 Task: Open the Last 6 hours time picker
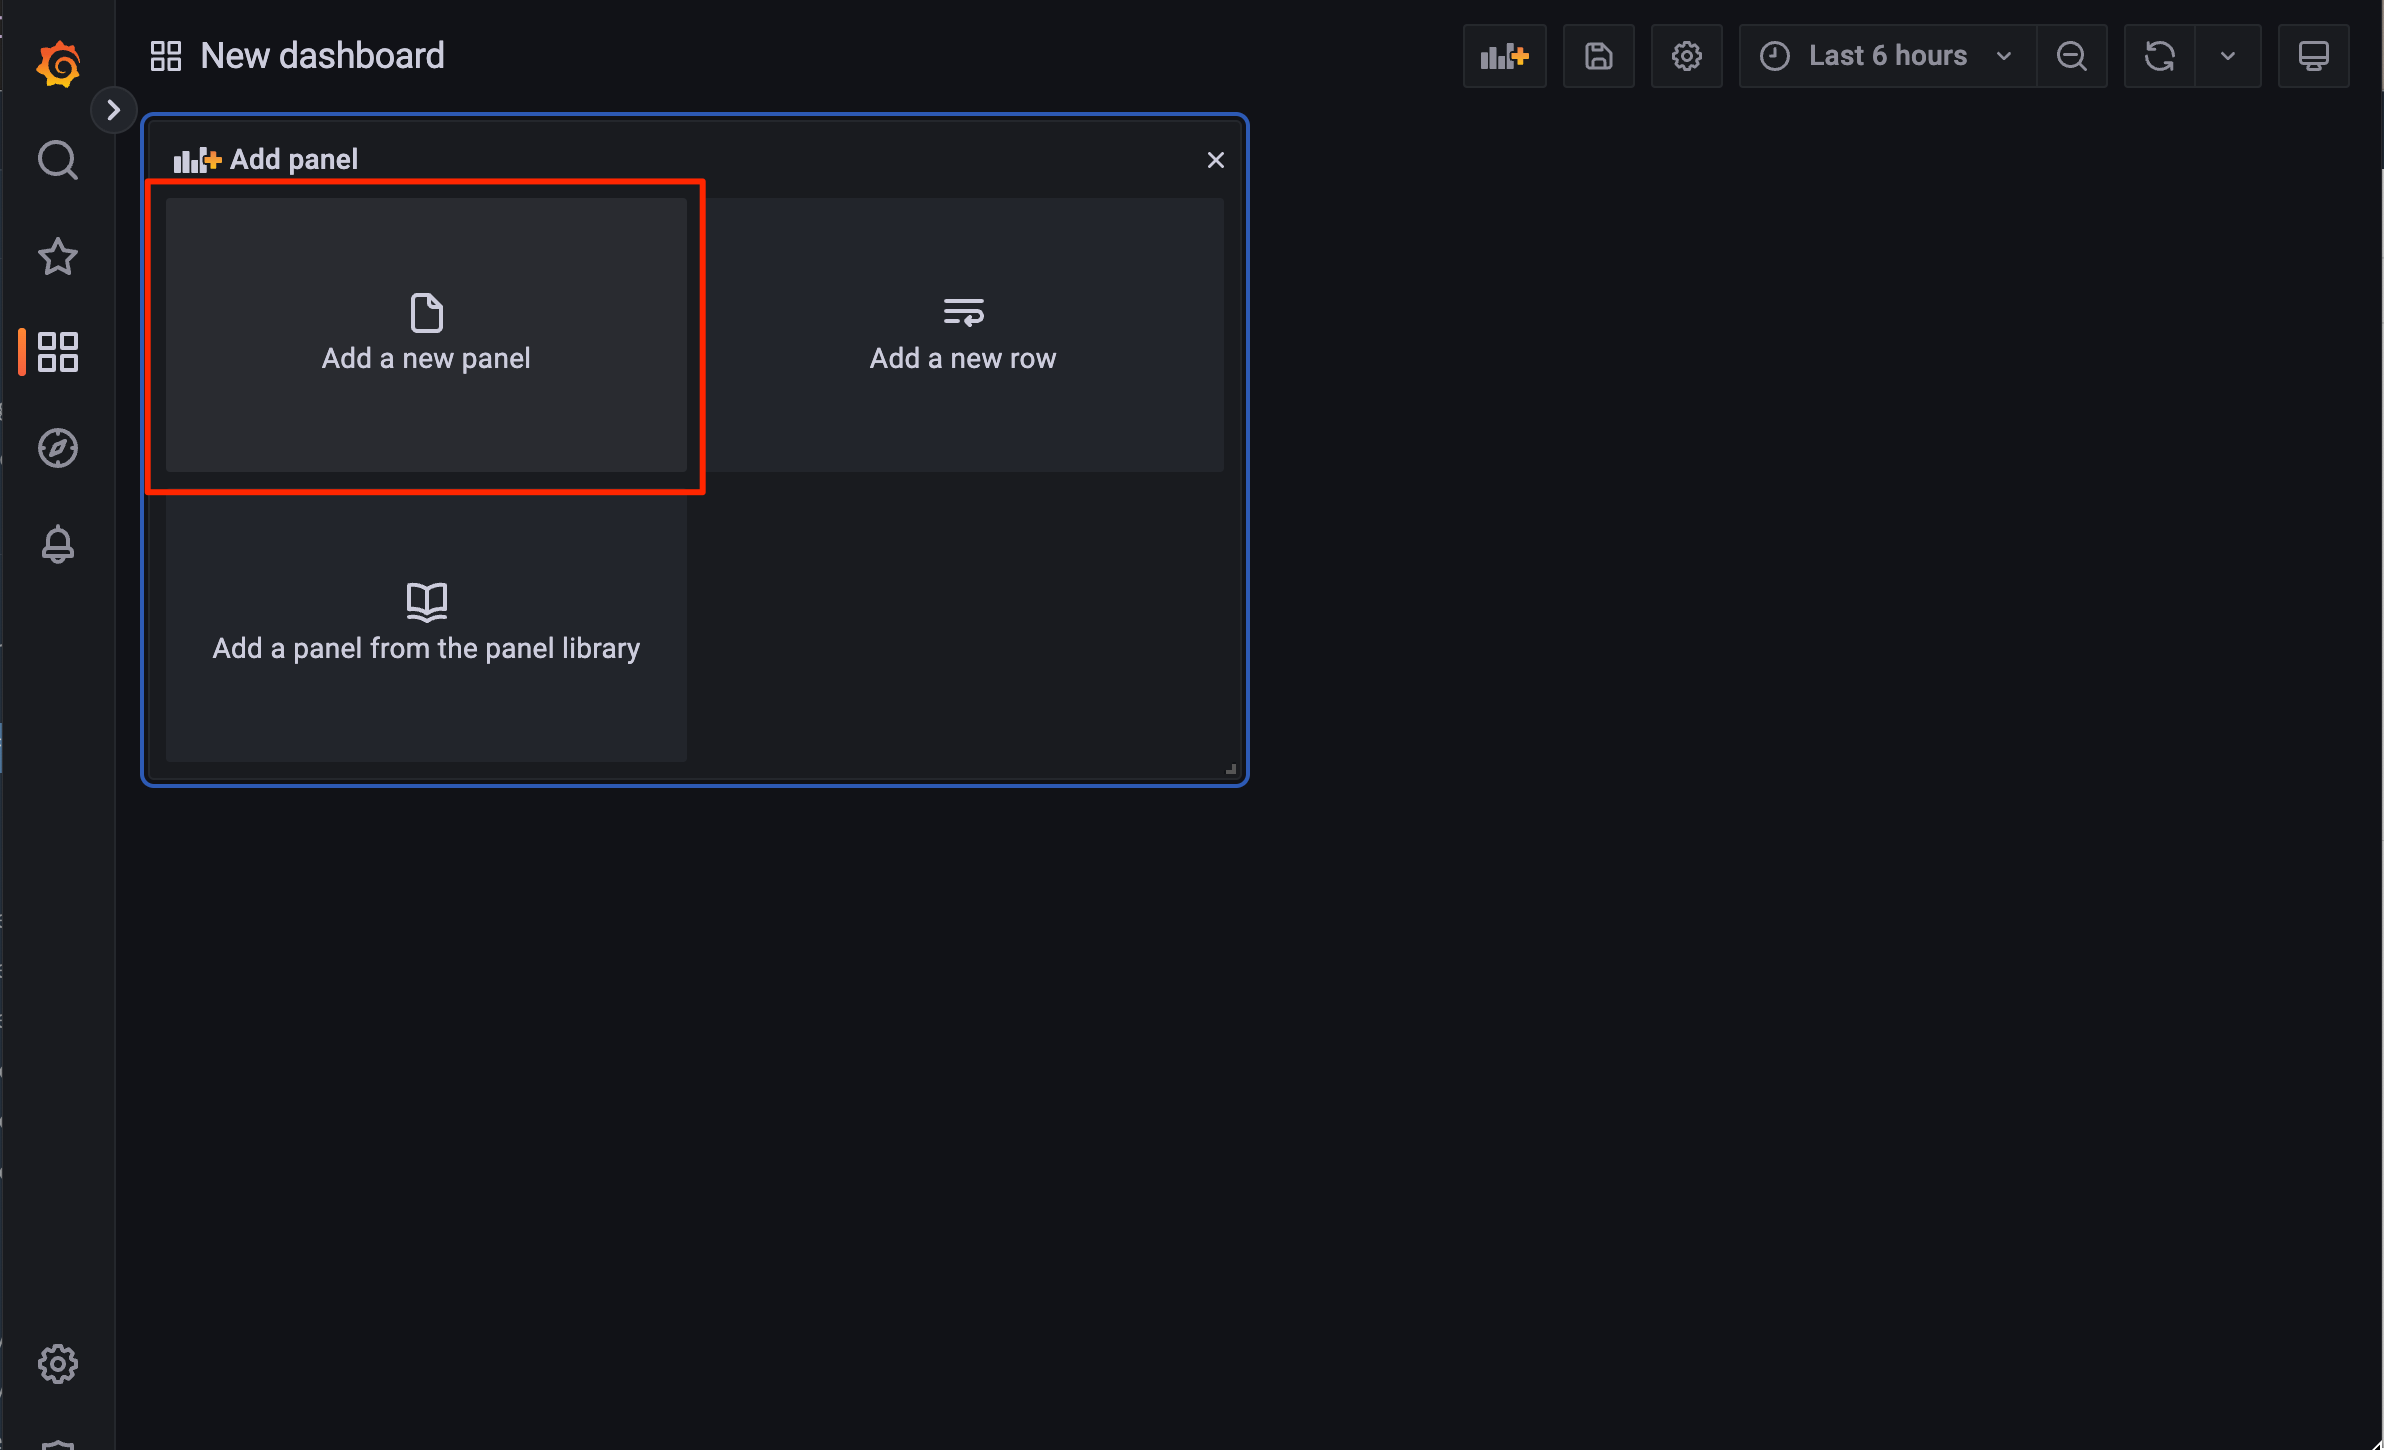pos(1886,56)
